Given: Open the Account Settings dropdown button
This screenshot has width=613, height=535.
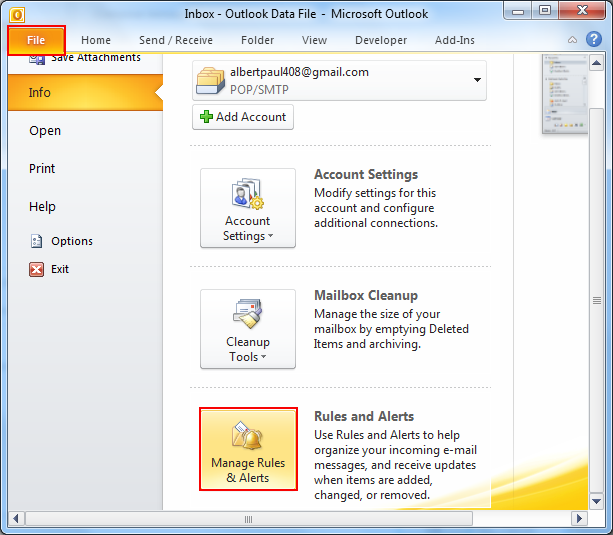Looking at the screenshot, I should [x=248, y=208].
